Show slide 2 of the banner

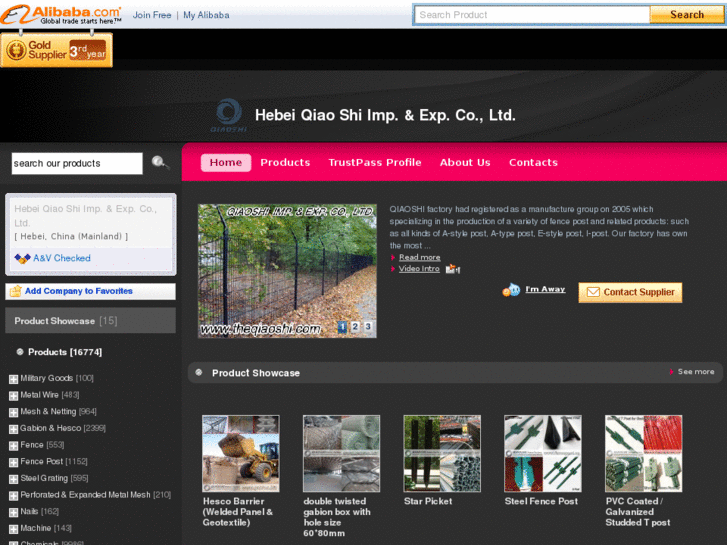point(355,327)
